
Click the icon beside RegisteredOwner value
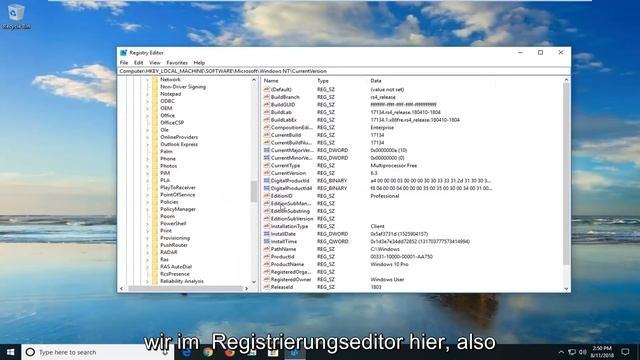click(x=267, y=280)
